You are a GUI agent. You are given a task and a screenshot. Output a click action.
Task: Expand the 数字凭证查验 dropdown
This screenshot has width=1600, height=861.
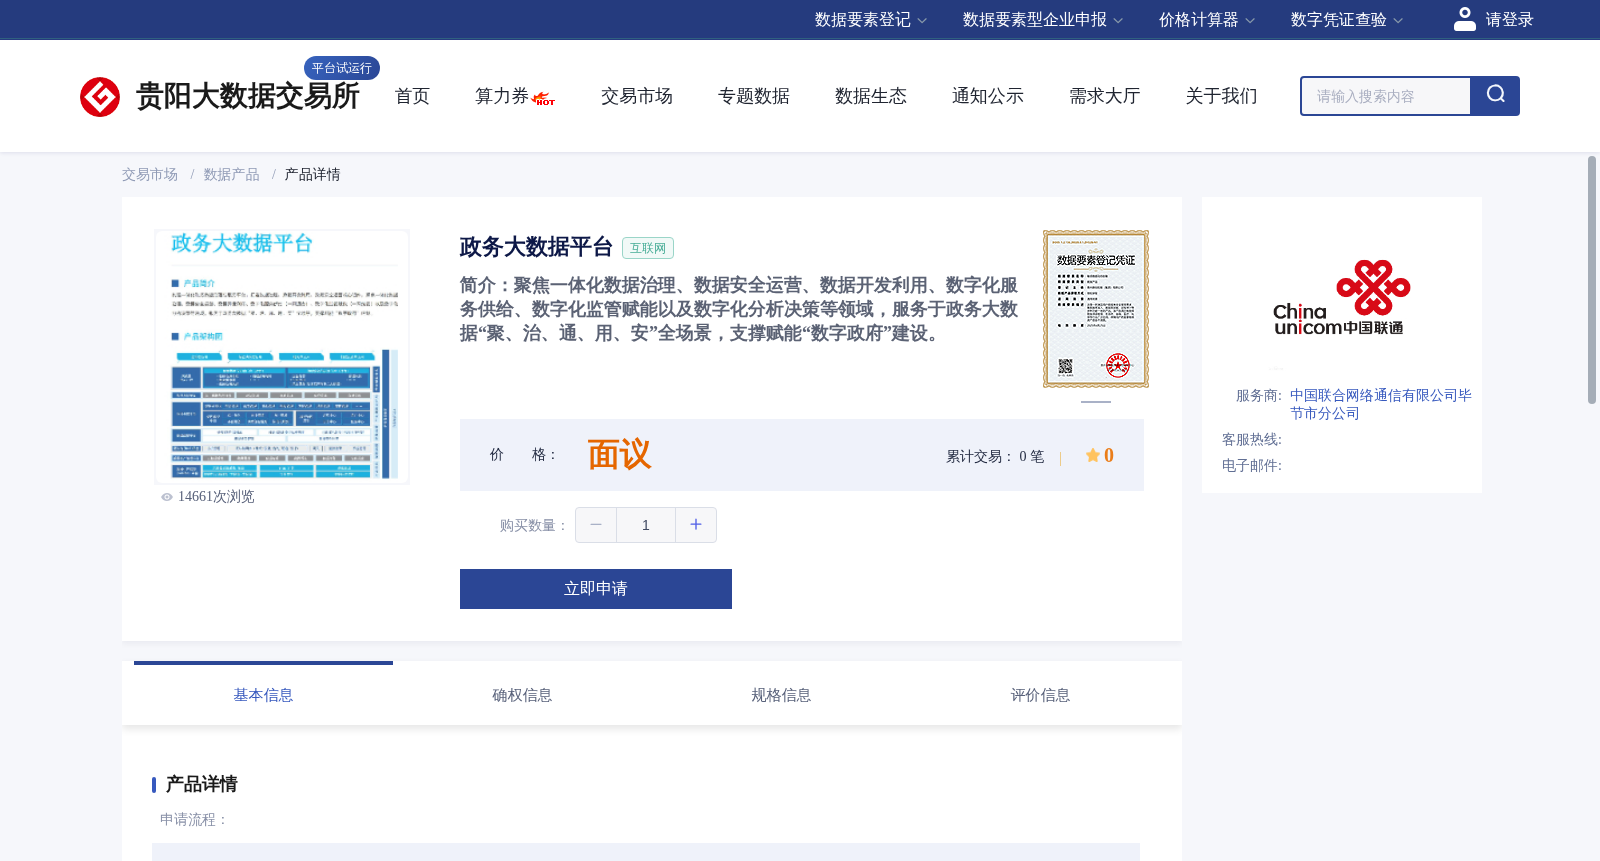coord(1346,20)
